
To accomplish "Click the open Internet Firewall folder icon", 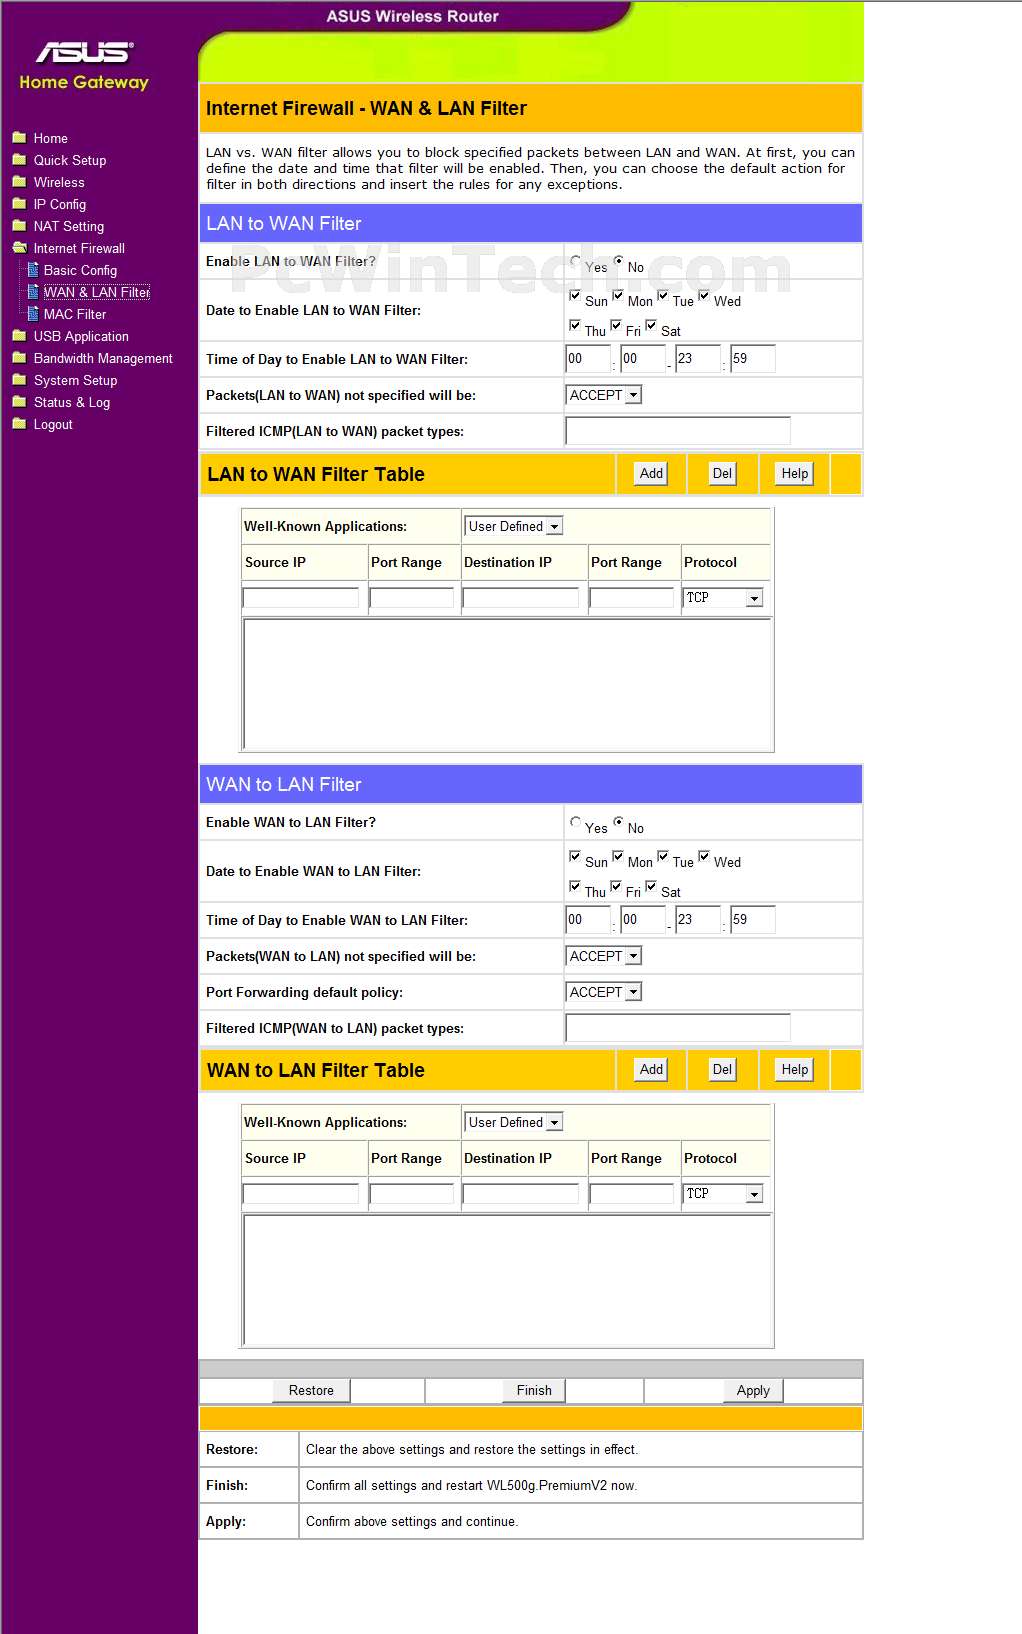I will click(19, 248).
